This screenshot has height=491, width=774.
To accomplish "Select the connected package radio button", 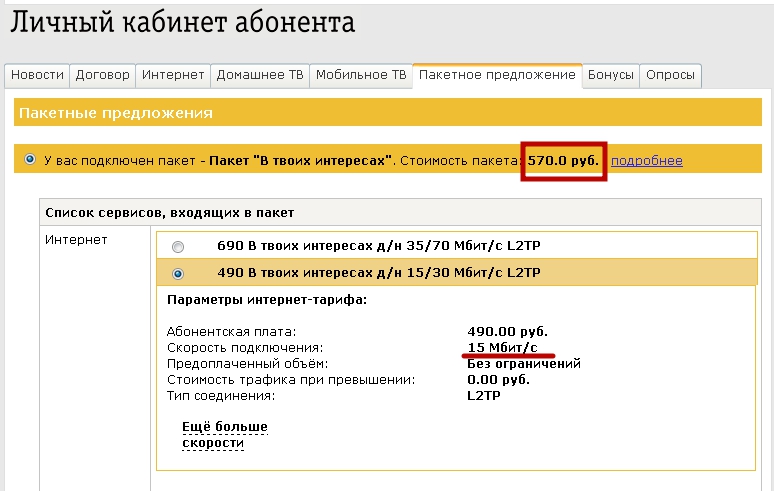I will 30,159.
